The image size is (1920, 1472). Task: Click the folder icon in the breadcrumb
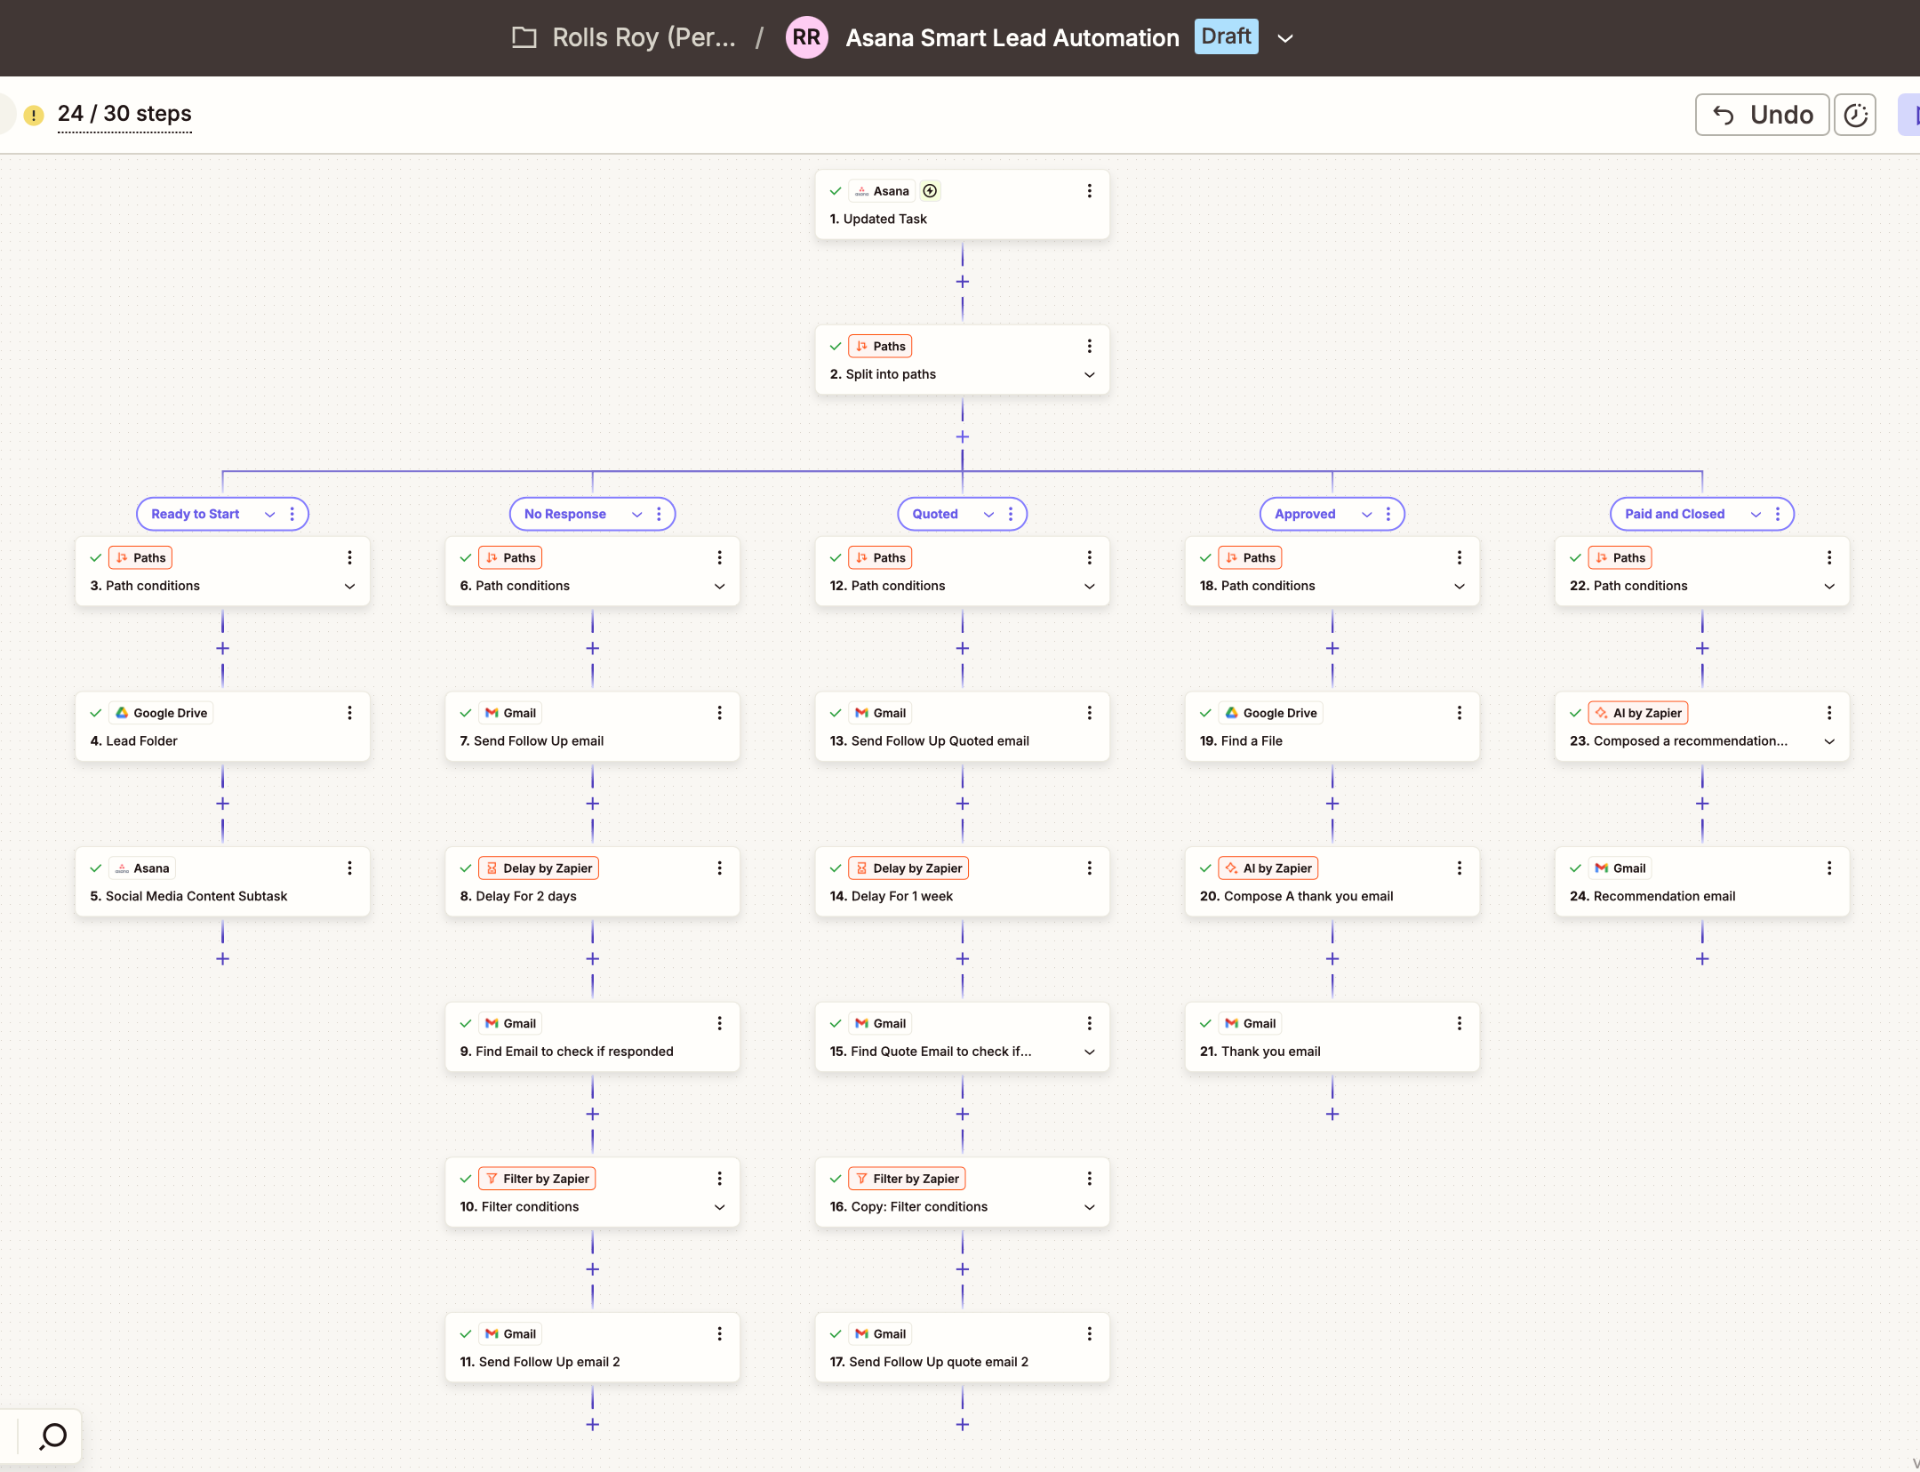click(x=524, y=38)
